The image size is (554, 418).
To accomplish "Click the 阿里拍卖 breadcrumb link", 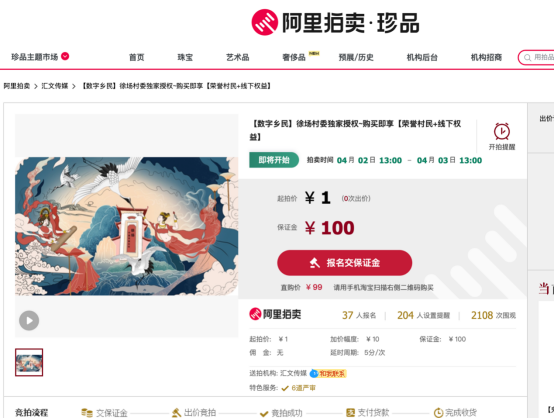I will [x=17, y=86].
